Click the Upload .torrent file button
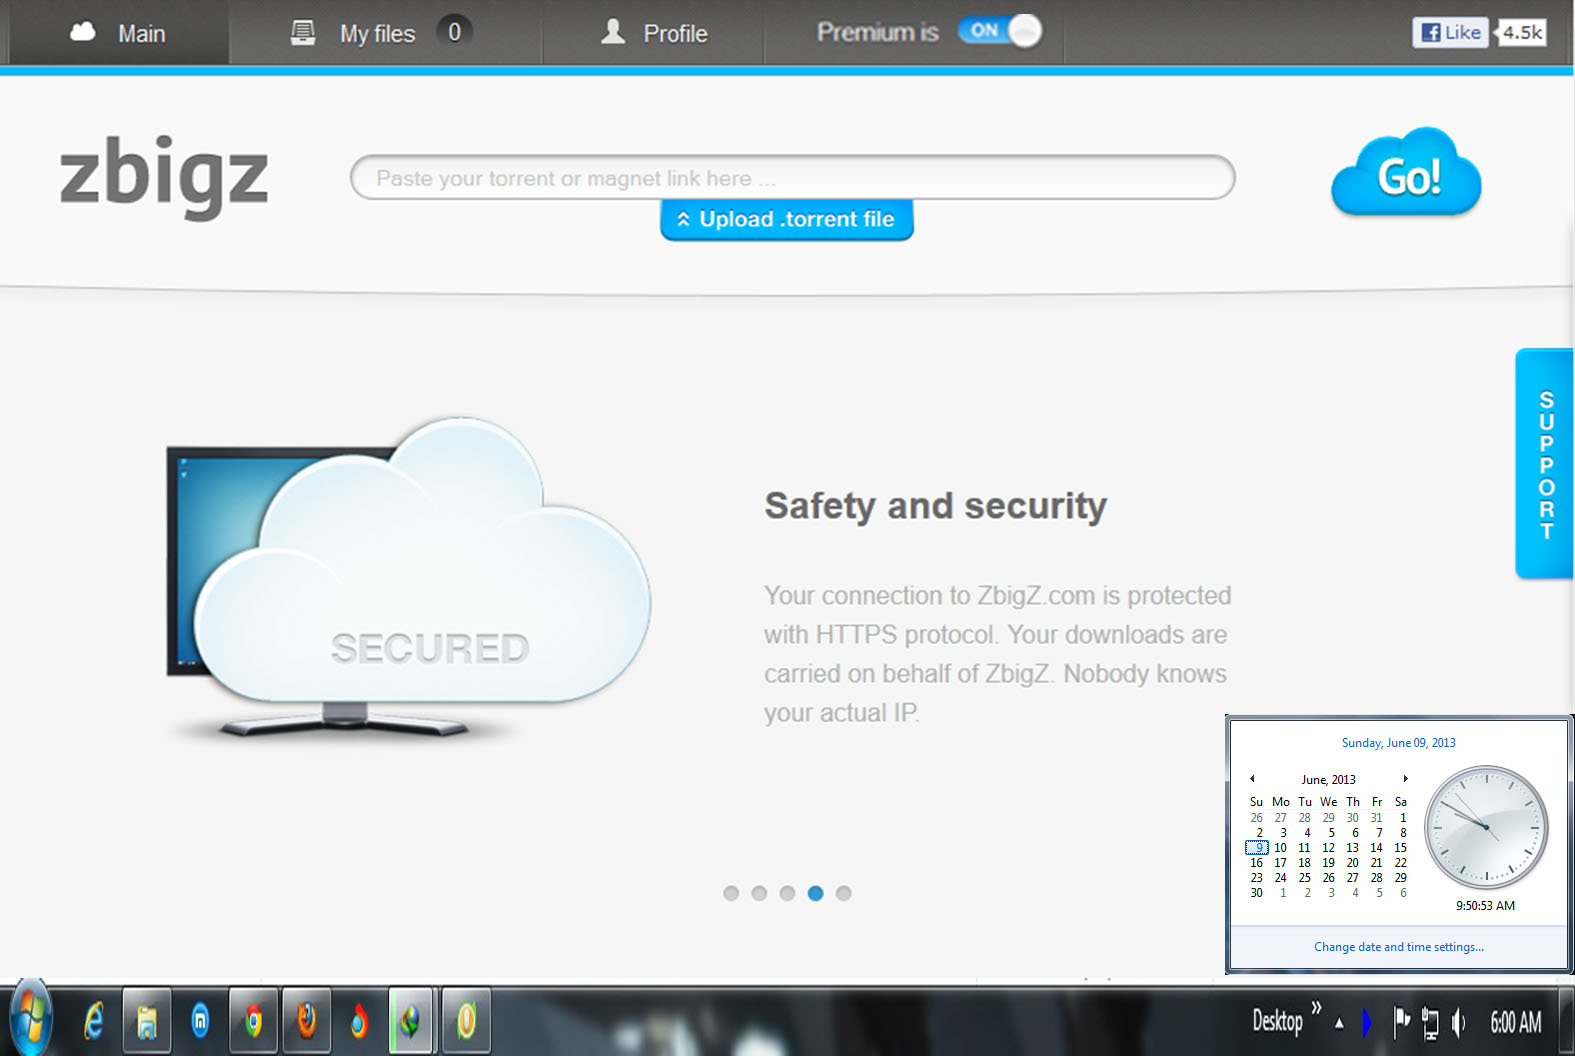Screen dimensions: 1575x1056 coord(786,219)
